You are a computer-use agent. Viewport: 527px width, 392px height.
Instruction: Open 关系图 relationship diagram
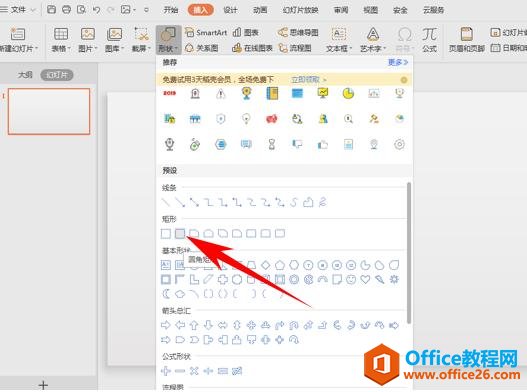pos(202,48)
